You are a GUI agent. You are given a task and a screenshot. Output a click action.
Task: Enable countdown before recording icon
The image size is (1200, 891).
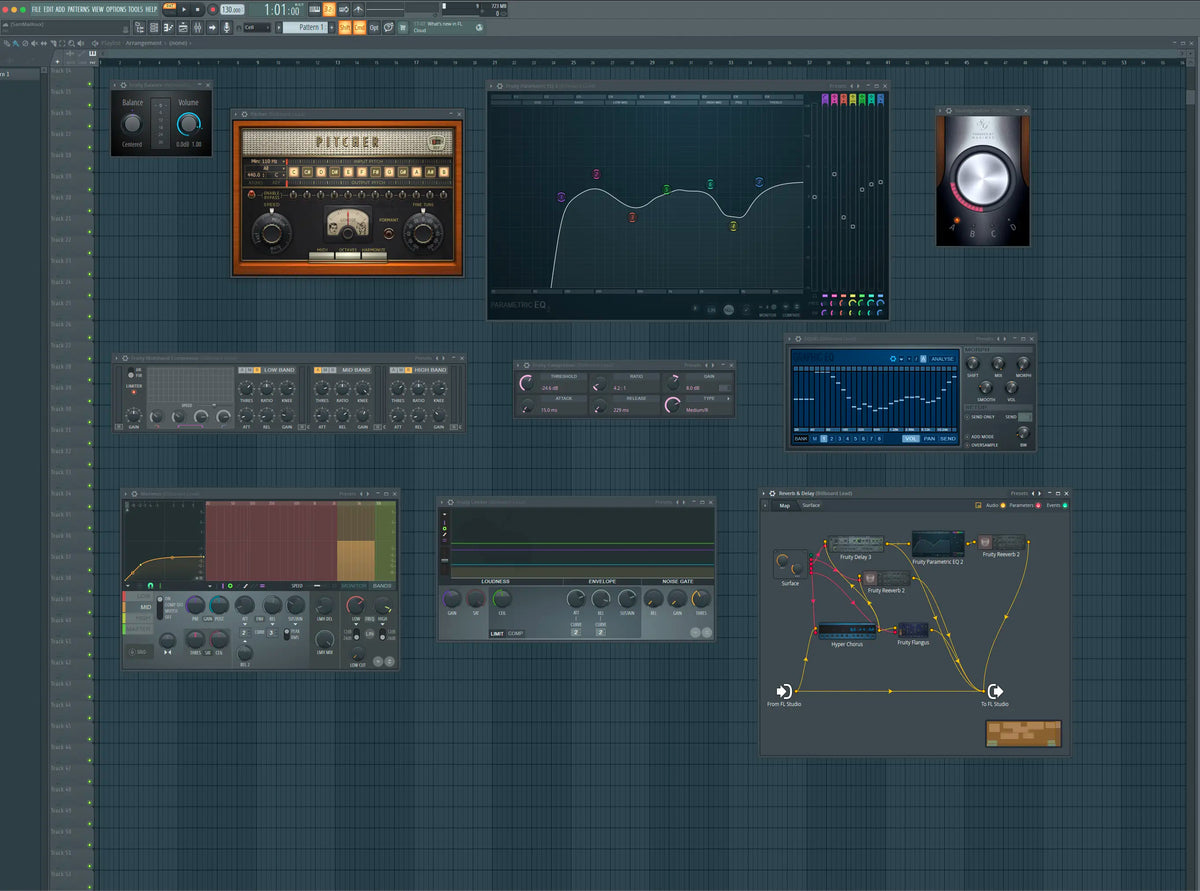(x=329, y=9)
